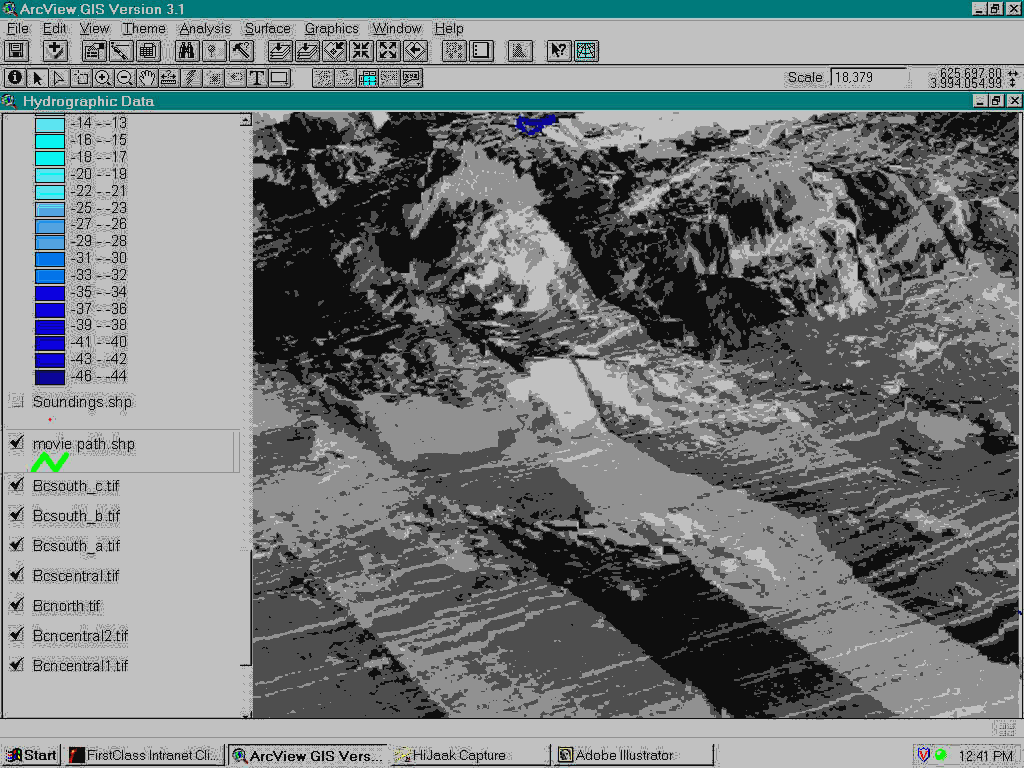
Task: Click the Find binoculars icon
Action: coord(187,51)
